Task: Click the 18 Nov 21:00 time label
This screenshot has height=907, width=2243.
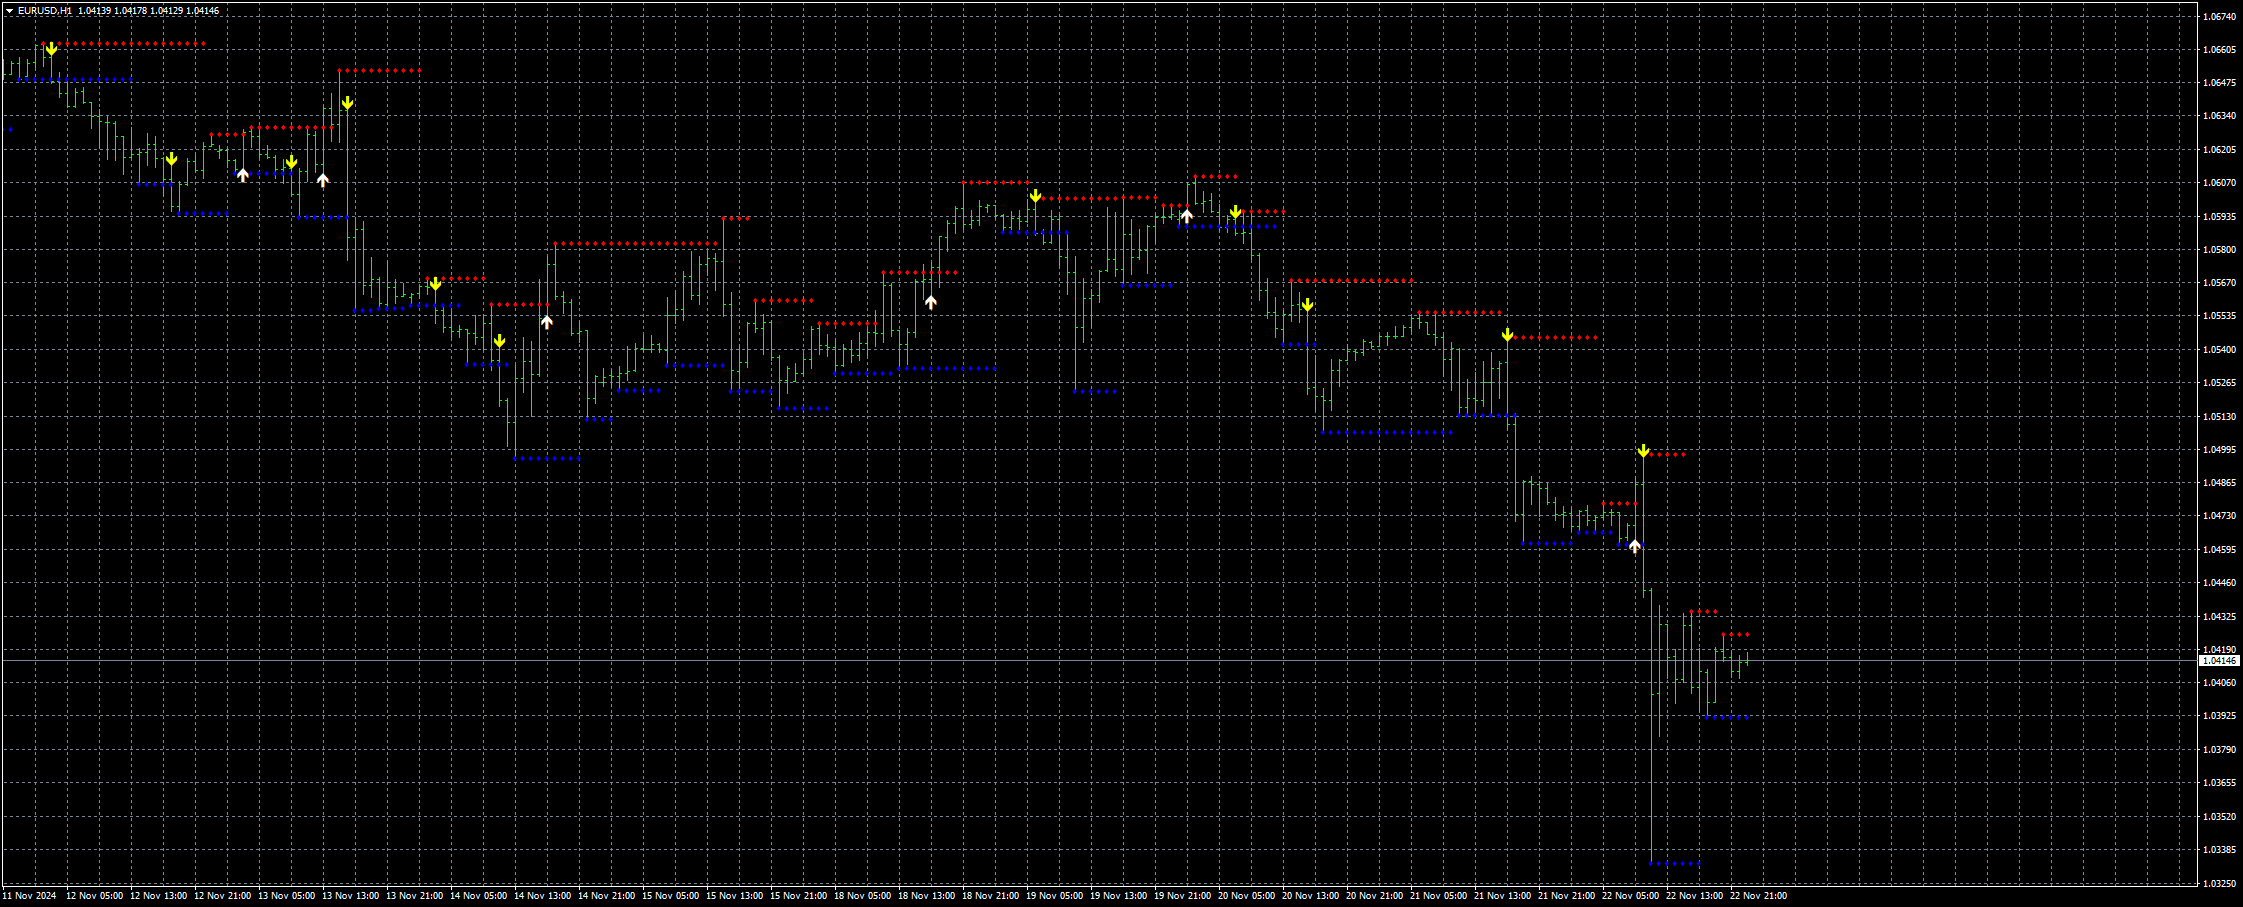Action: pos(990,896)
